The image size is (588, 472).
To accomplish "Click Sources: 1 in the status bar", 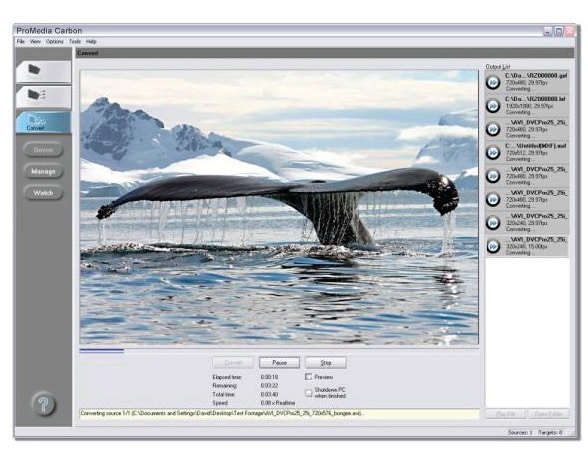I will (520, 432).
